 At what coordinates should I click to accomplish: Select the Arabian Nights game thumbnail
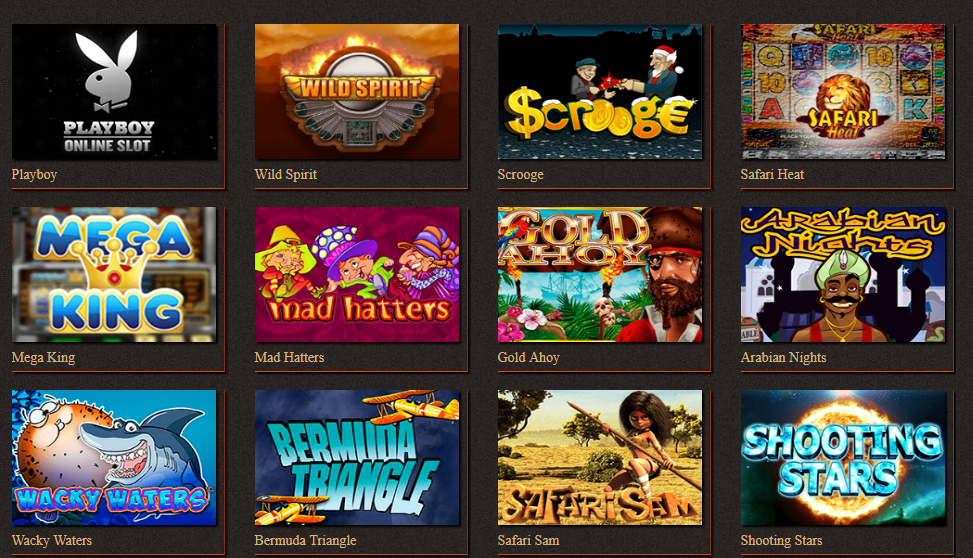[x=843, y=274]
